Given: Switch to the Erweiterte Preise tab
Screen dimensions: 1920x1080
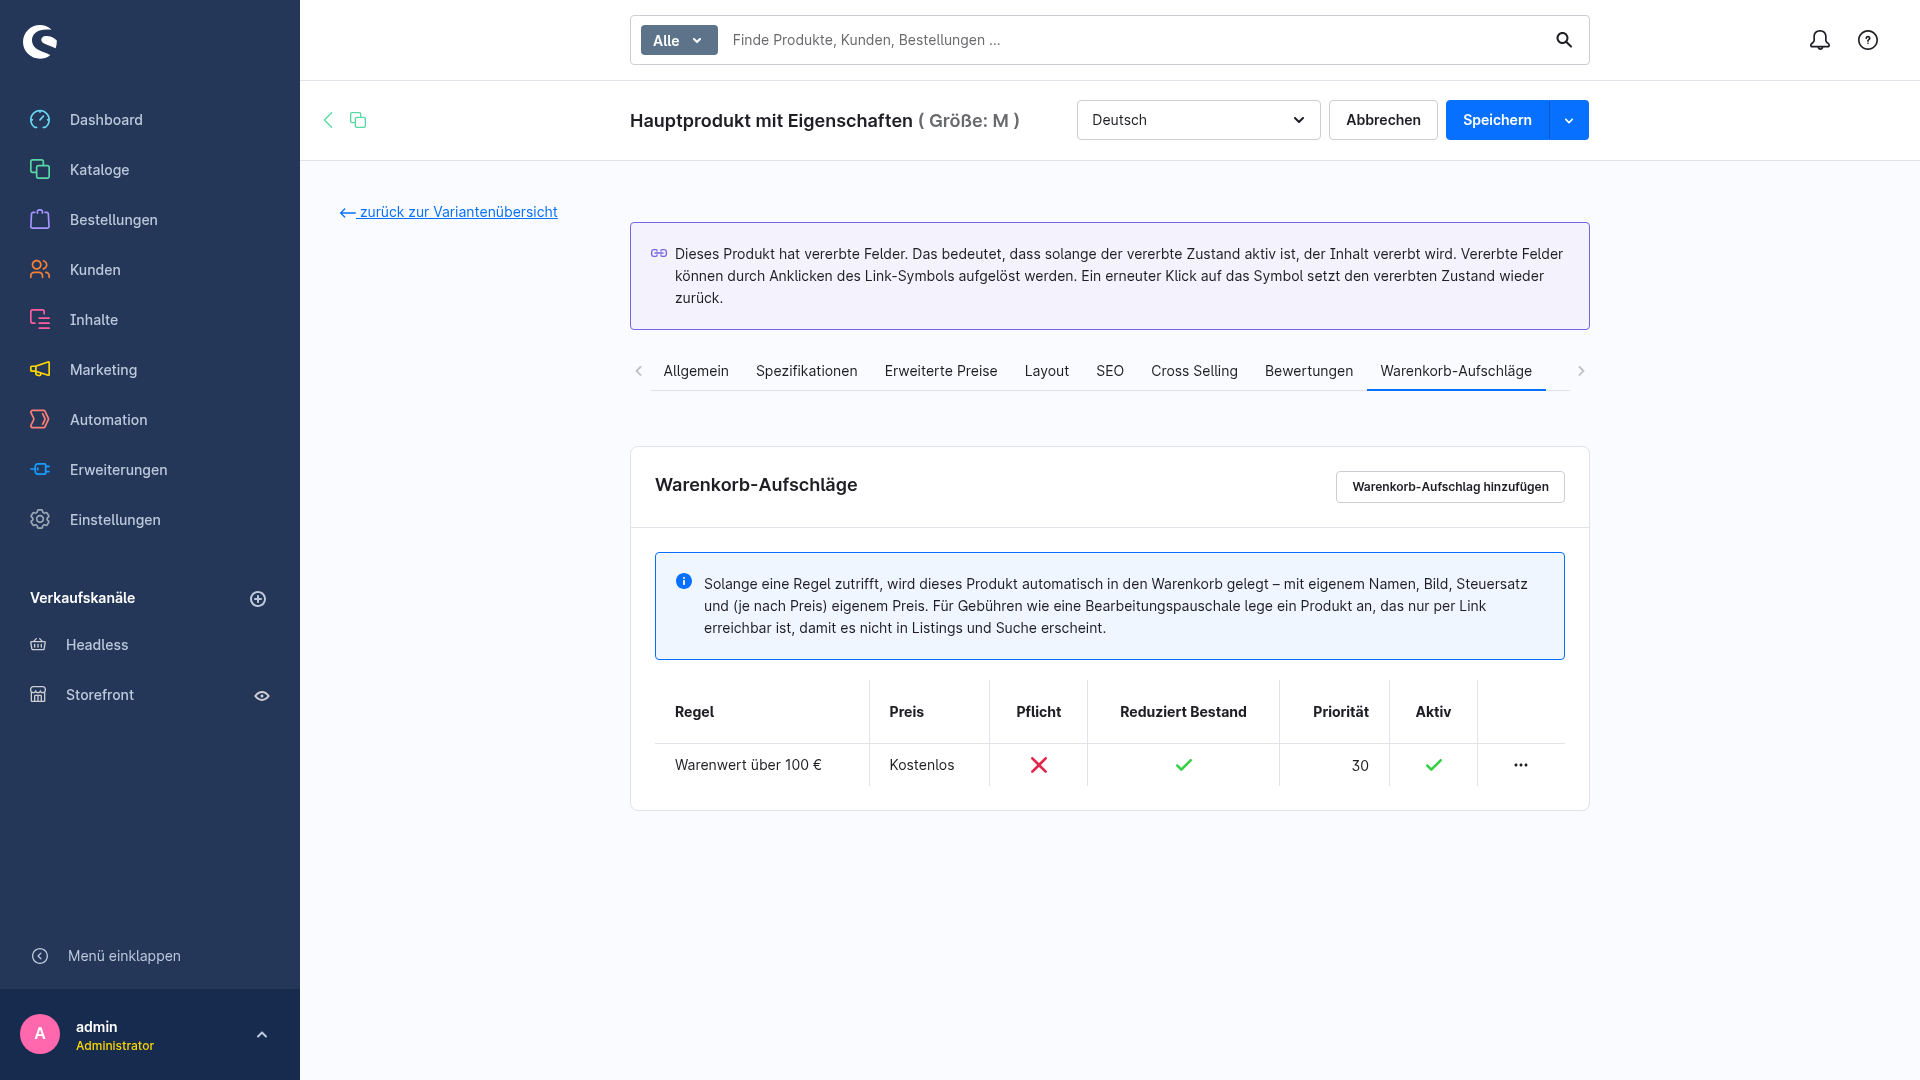Looking at the screenshot, I should [941, 371].
